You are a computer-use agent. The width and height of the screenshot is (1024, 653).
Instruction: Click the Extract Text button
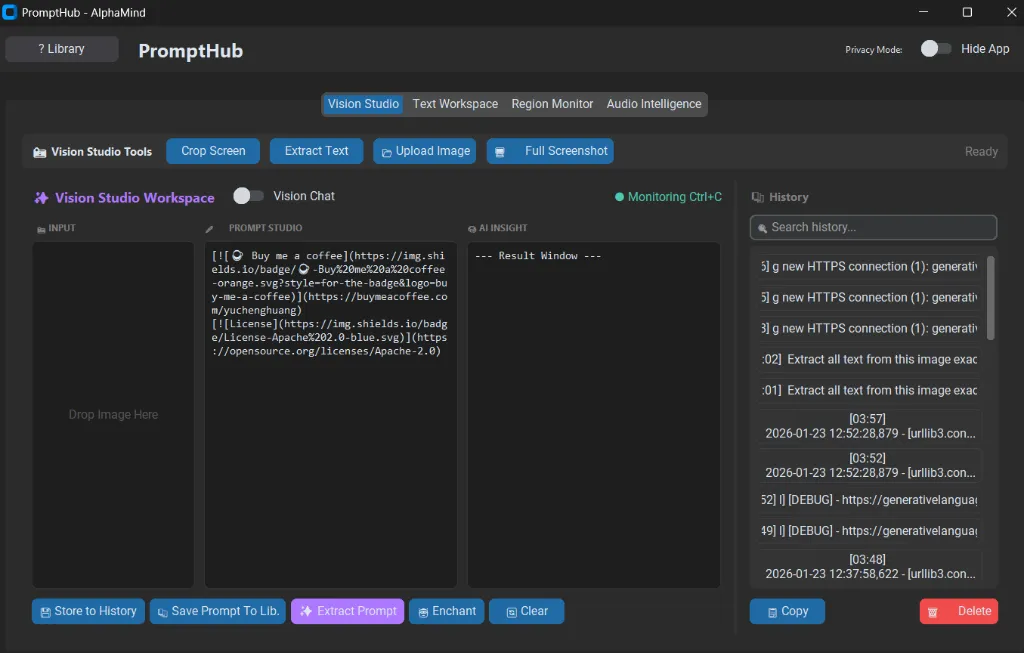coord(316,151)
